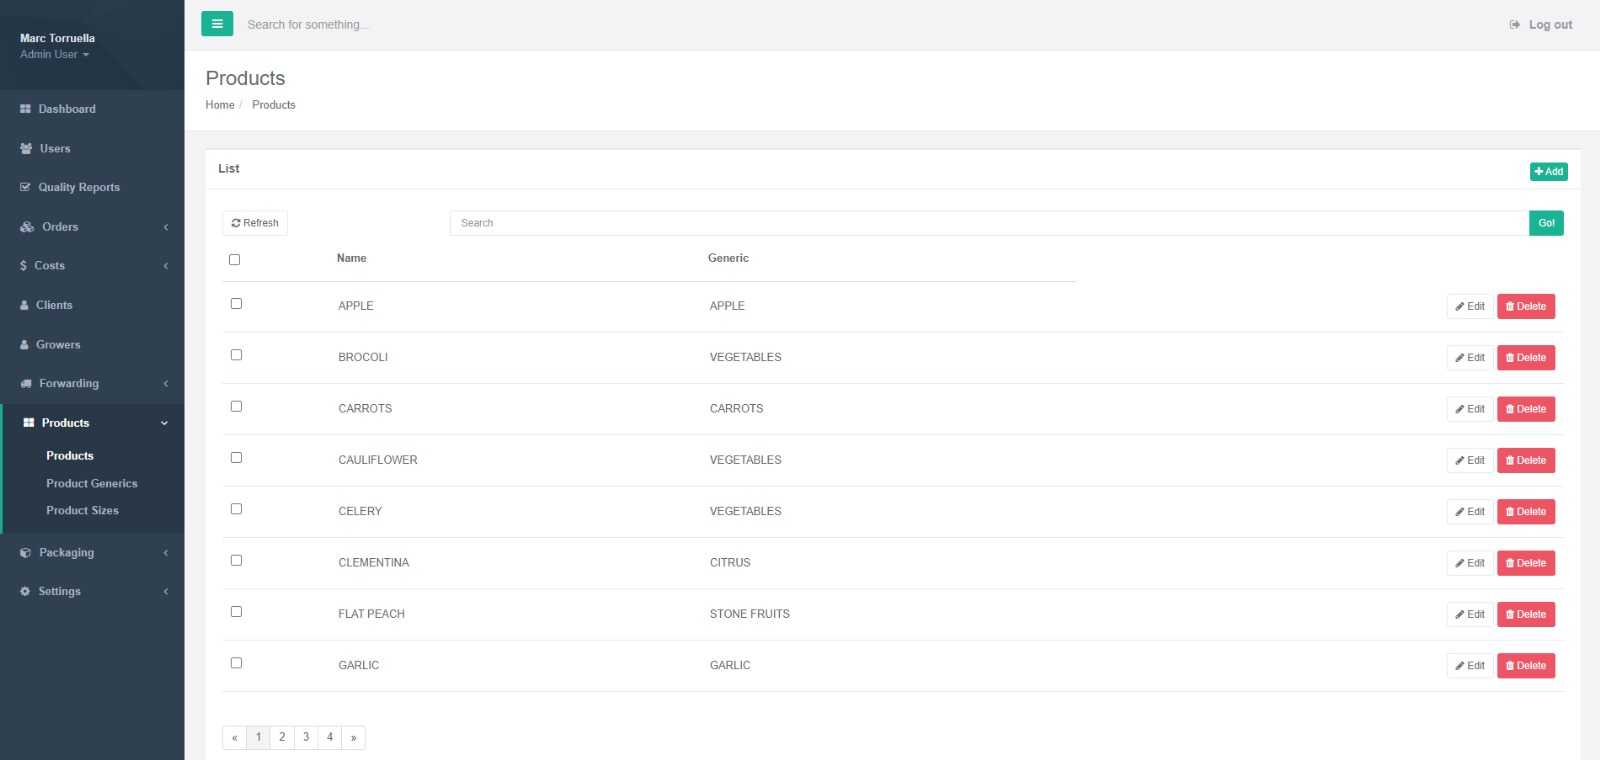Go to next page with » arrow
Image resolution: width=1600 pixels, height=760 pixels.
click(x=353, y=737)
